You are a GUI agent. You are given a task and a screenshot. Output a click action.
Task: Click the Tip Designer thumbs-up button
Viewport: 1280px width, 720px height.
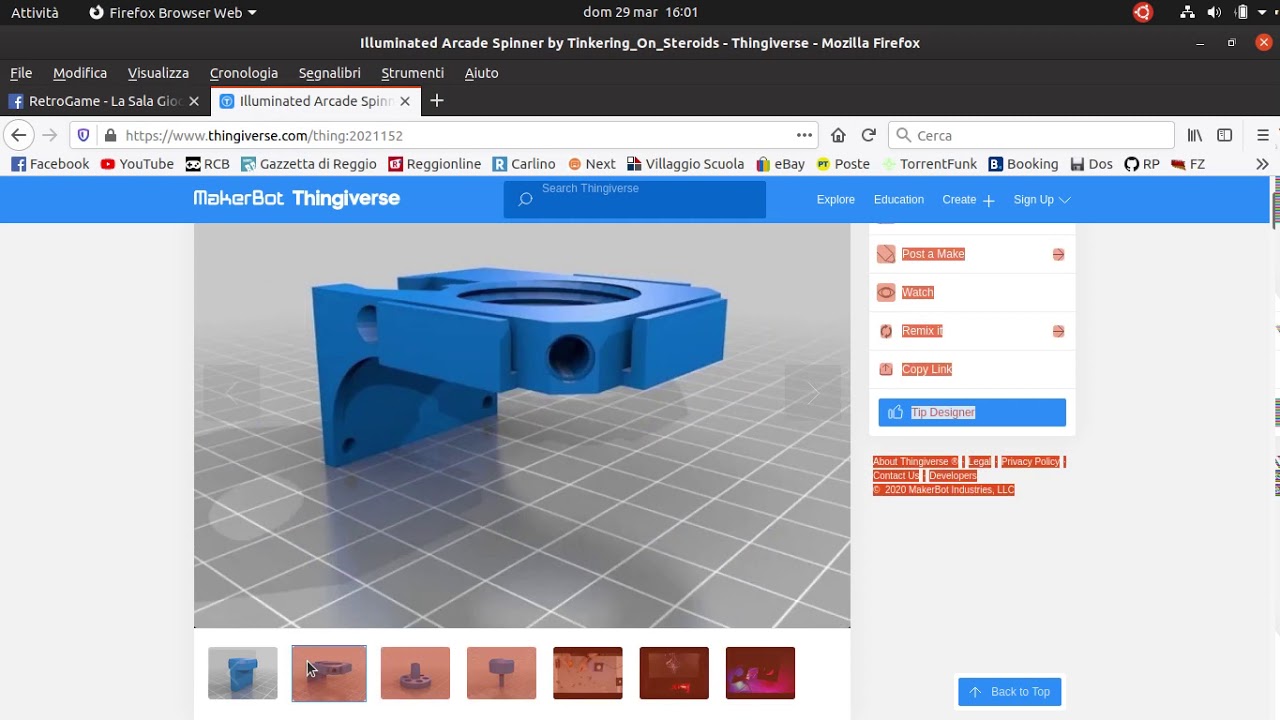pos(972,412)
